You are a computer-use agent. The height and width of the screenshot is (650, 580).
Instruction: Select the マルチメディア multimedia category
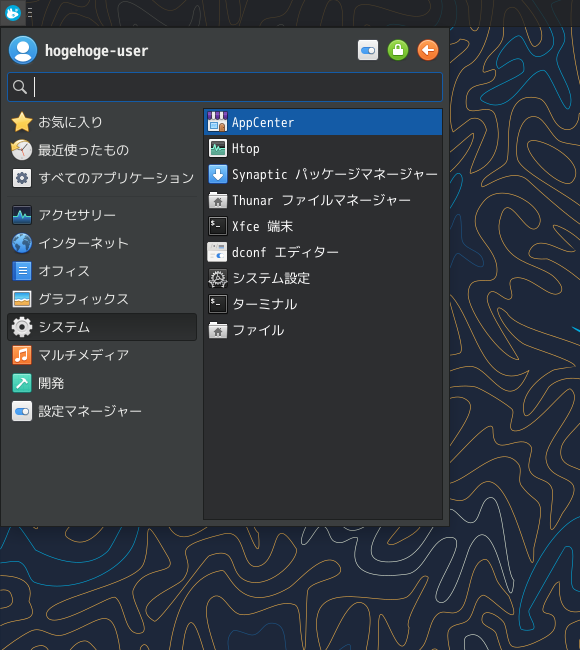coord(102,355)
